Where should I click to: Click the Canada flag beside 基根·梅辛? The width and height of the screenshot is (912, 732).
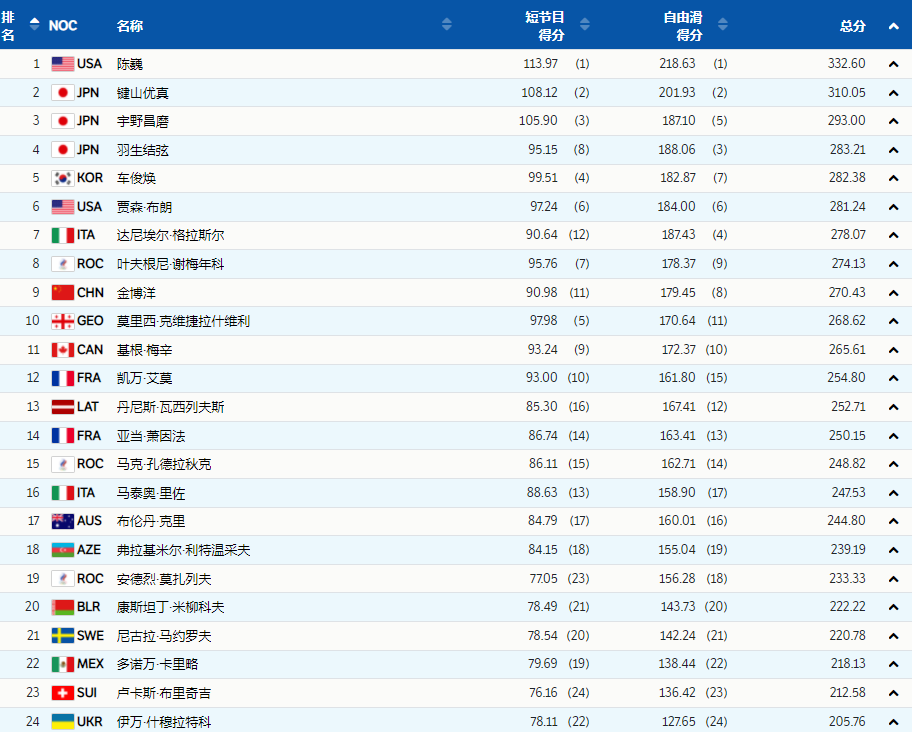click(61, 350)
